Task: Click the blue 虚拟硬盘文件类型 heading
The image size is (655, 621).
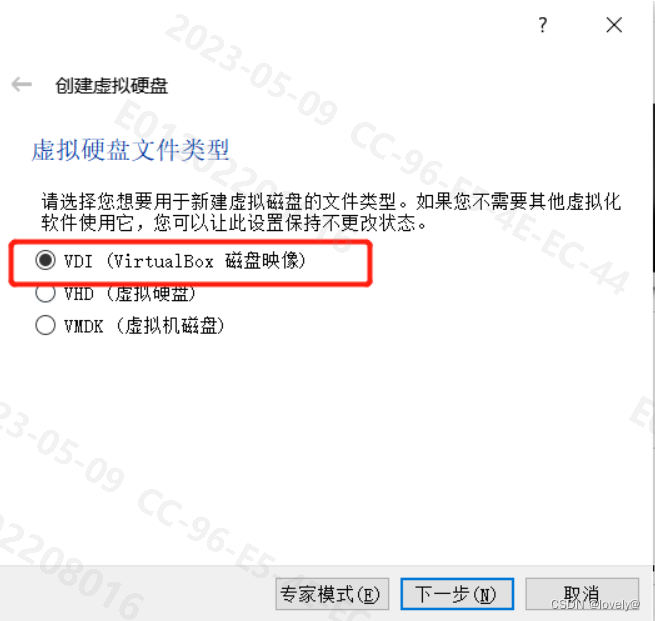Action: click(x=130, y=150)
